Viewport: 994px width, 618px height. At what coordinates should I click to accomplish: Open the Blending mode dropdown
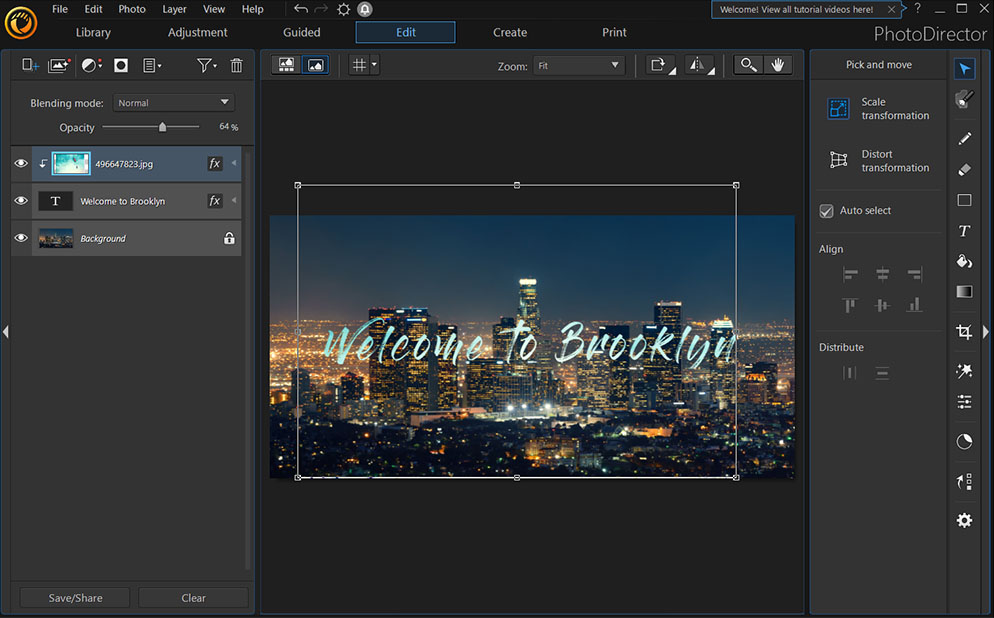coord(172,102)
